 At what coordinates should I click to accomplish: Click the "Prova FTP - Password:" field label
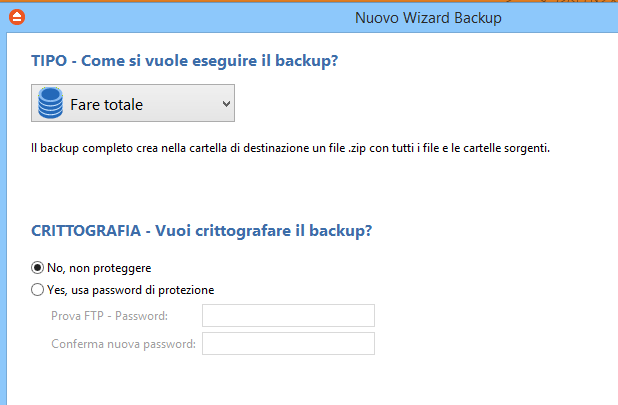coord(109,316)
